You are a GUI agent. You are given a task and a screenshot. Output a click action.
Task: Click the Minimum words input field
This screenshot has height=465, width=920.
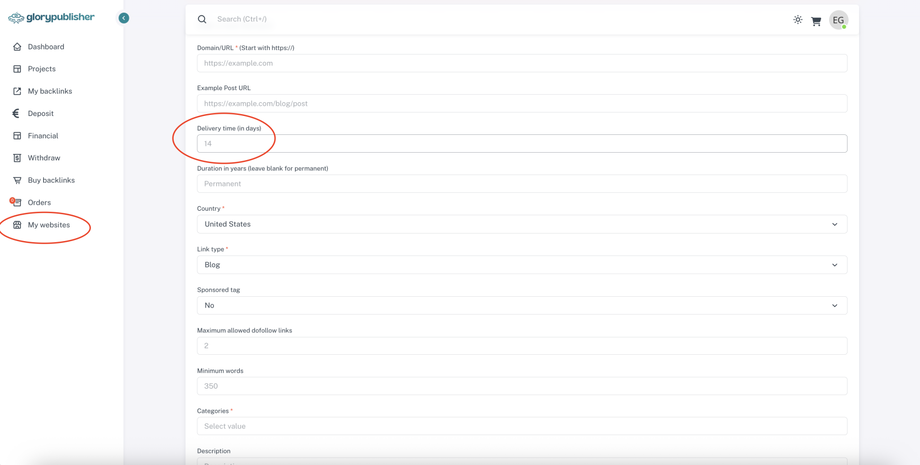pyautogui.click(x=522, y=386)
